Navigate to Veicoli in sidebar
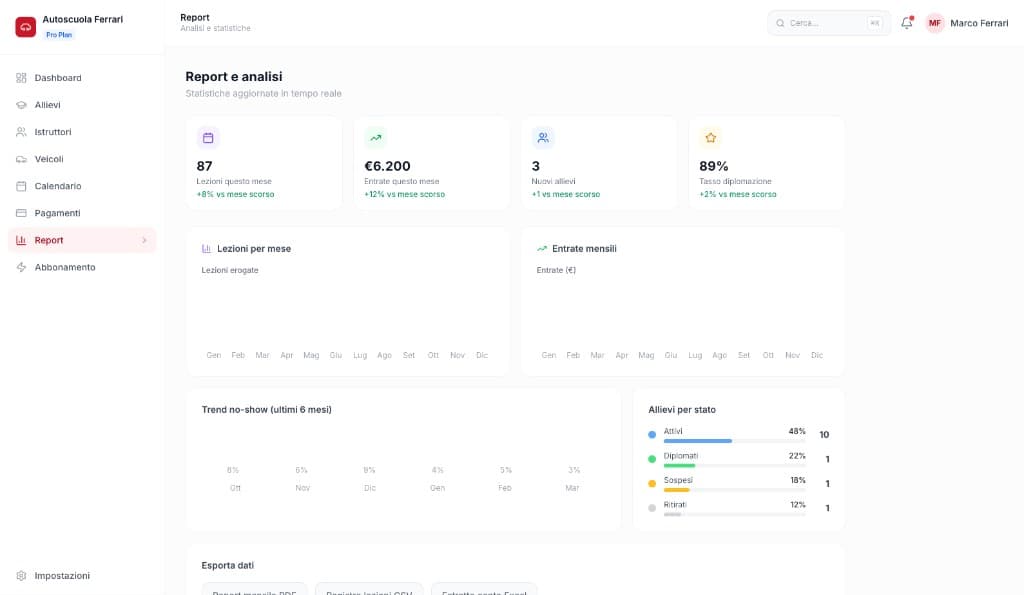The width and height of the screenshot is (1024, 595). pos(49,159)
